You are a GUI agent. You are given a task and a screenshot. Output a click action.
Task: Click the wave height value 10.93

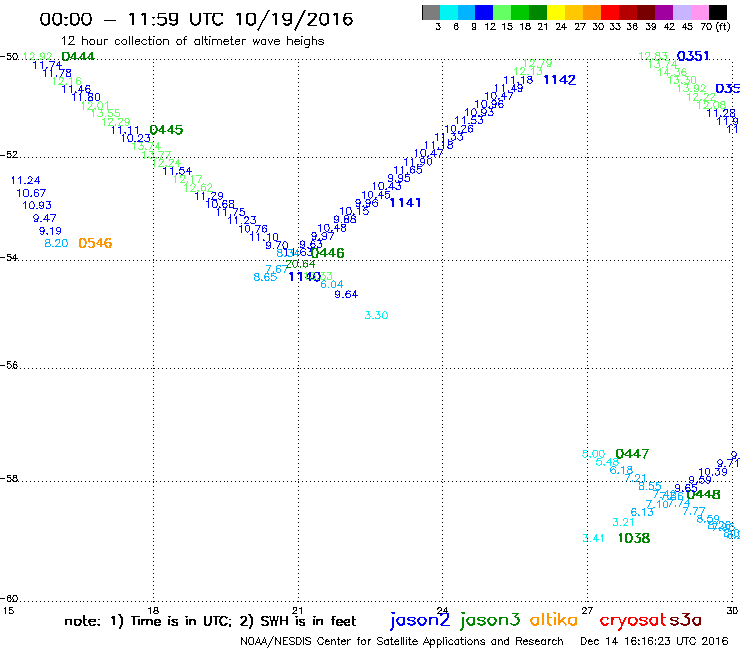pyautogui.click(x=37, y=205)
